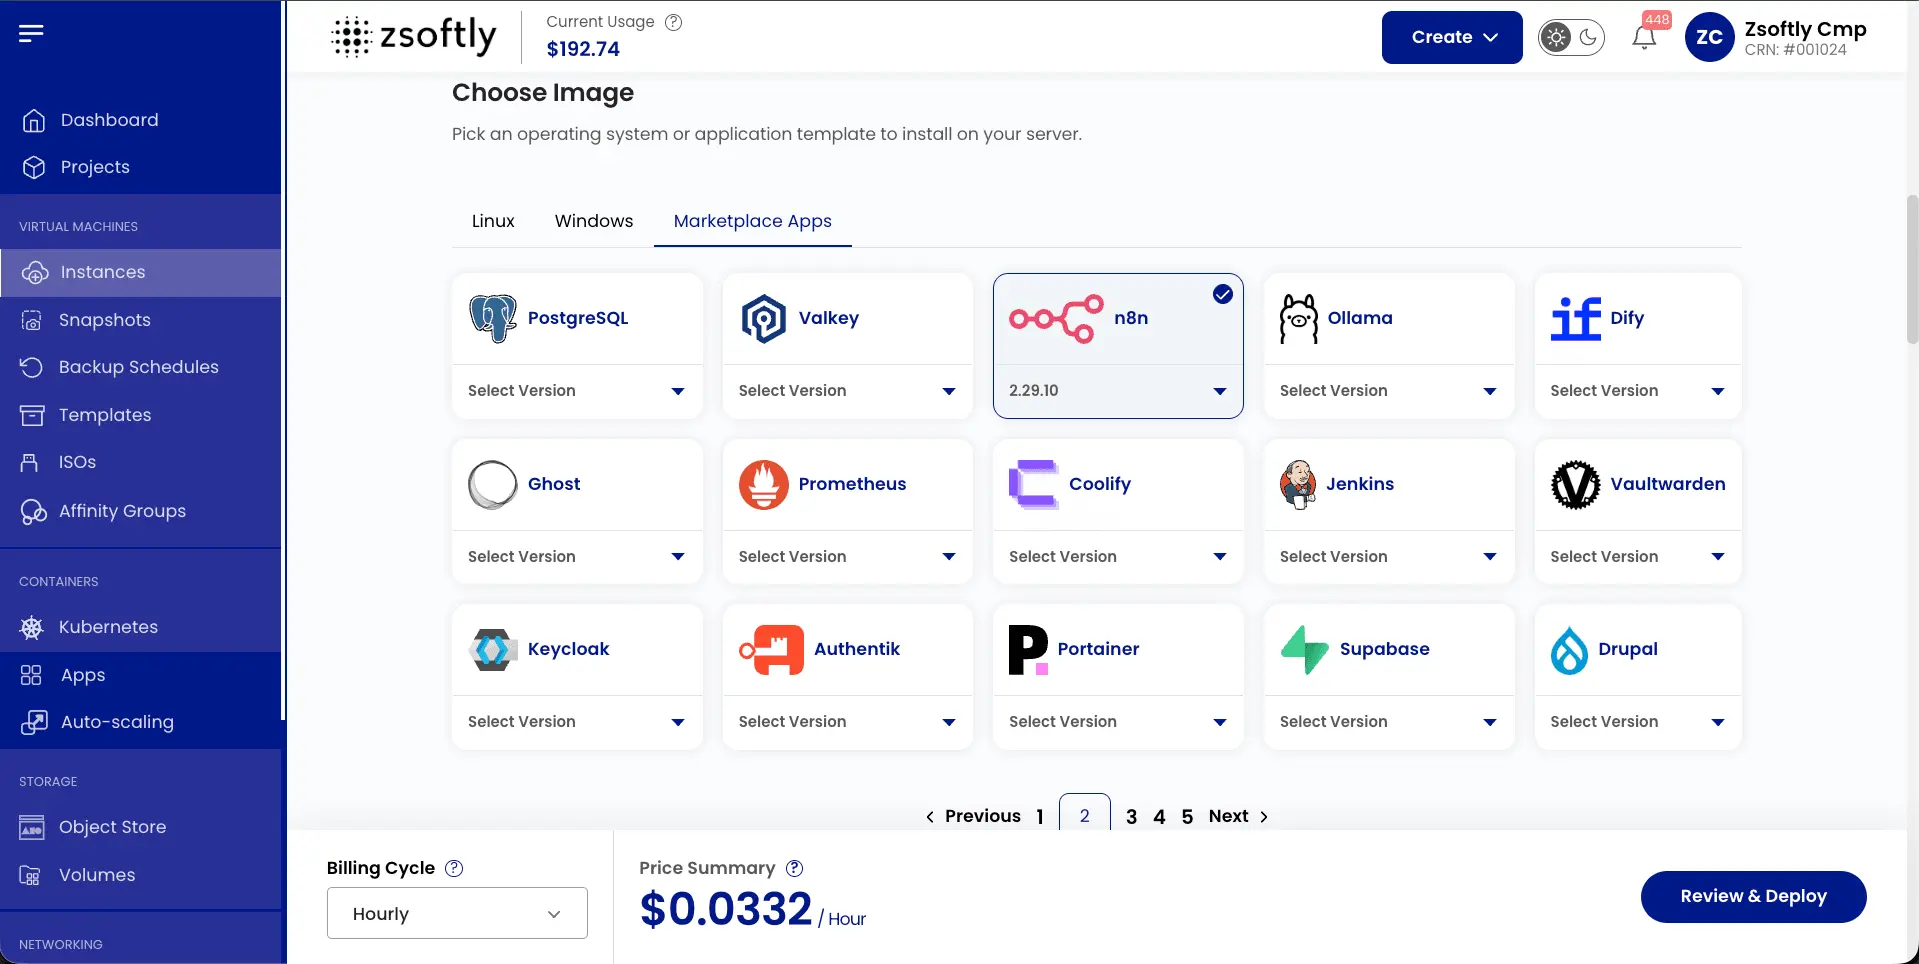
Task: Switch to the Linux tab
Action: click(493, 221)
